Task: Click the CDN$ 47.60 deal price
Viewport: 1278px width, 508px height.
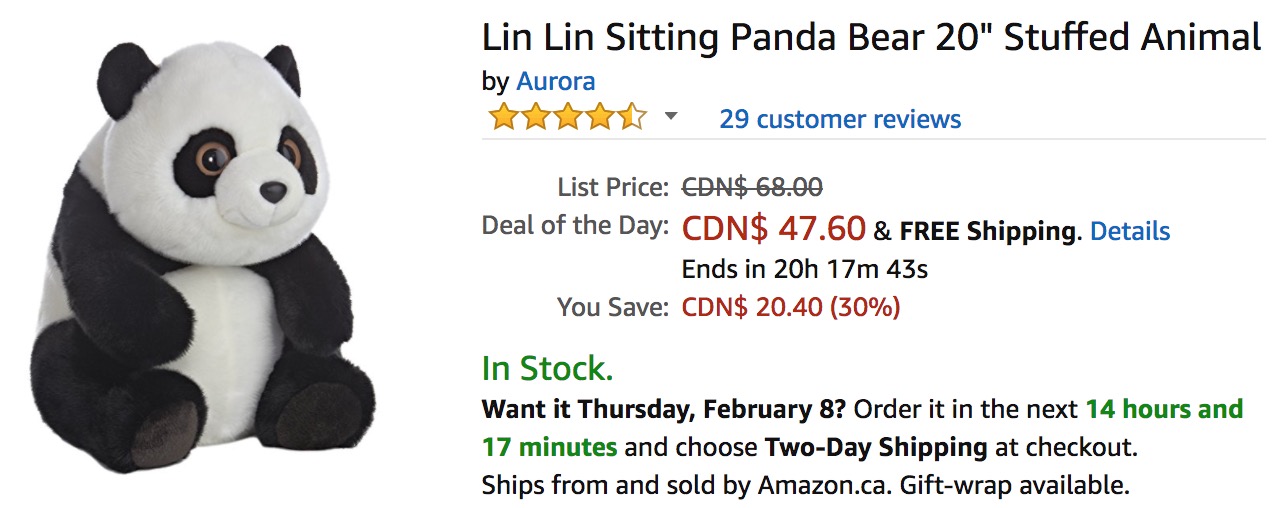Action: [773, 229]
